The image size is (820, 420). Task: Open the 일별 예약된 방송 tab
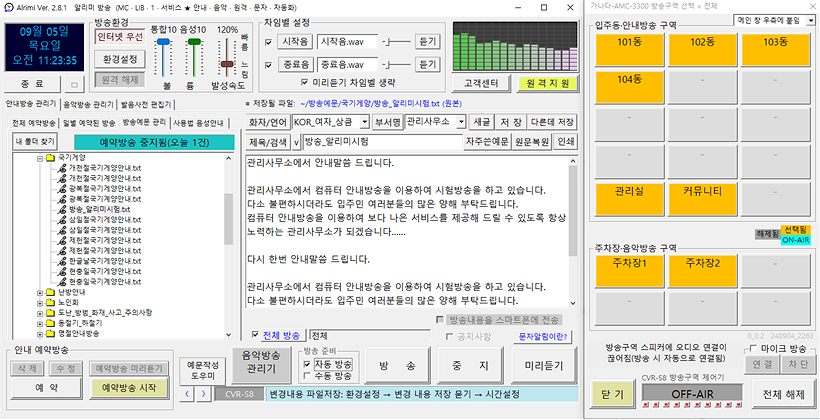88,123
